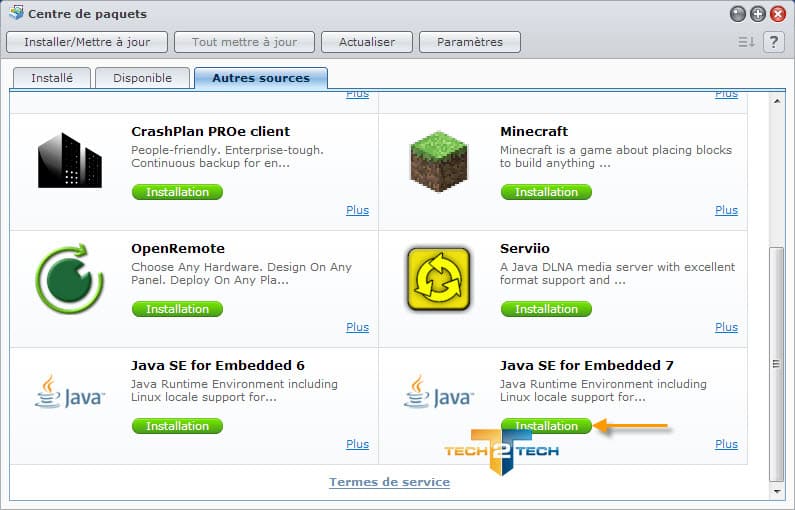795x510 pixels.
Task: Switch to the Disponible tab
Action: point(142,78)
